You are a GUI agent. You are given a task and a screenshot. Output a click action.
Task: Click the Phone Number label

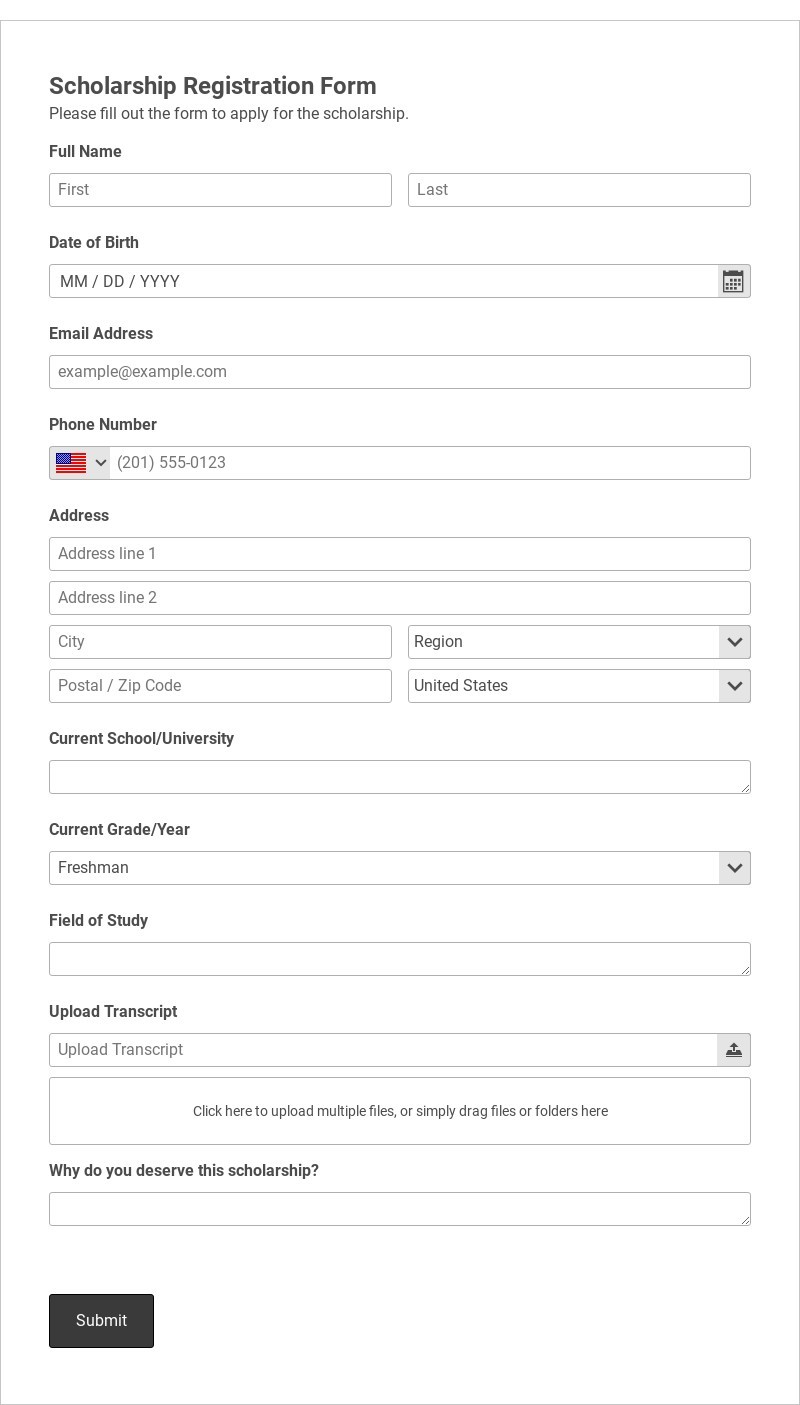point(103,425)
